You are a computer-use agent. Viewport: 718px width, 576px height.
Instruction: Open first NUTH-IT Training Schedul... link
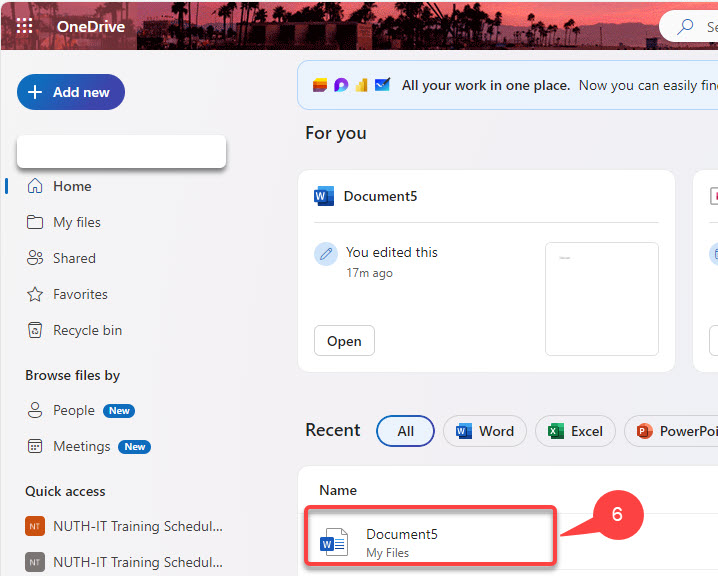click(x=138, y=527)
